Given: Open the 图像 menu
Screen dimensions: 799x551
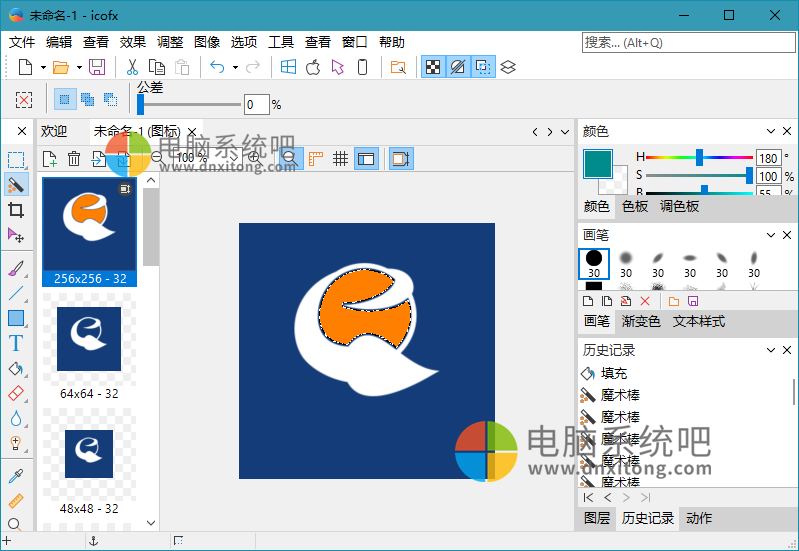Looking at the screenshot, I should [207, 42].
